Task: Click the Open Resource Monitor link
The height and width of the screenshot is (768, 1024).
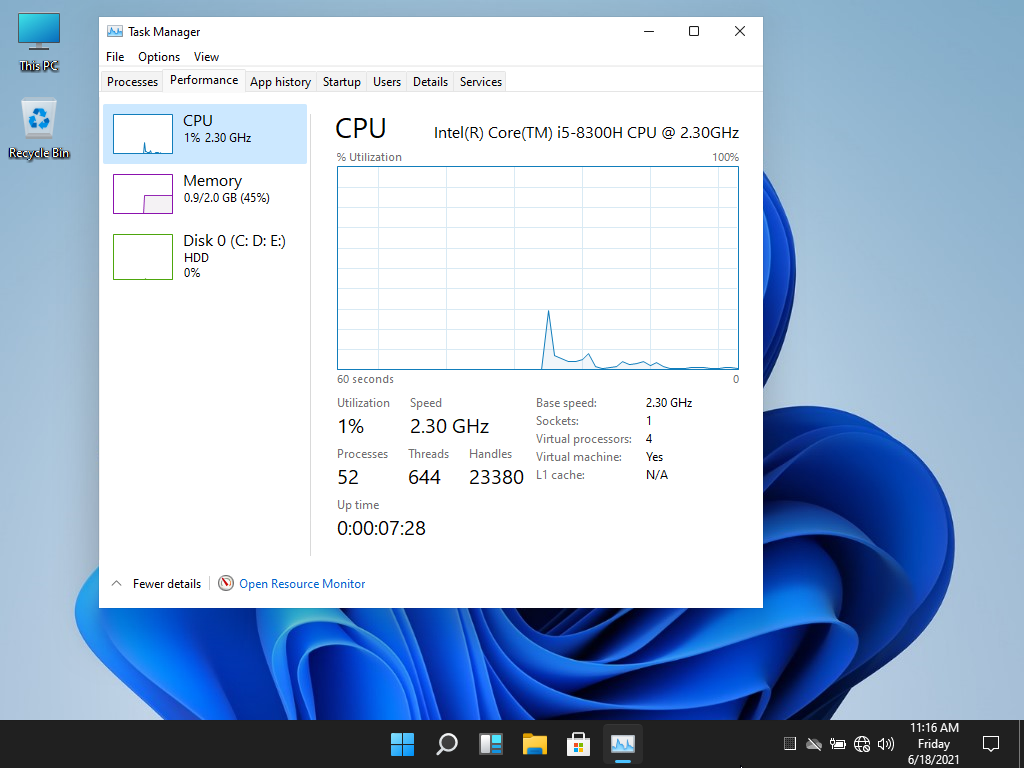Action: [x=302, y=584]
